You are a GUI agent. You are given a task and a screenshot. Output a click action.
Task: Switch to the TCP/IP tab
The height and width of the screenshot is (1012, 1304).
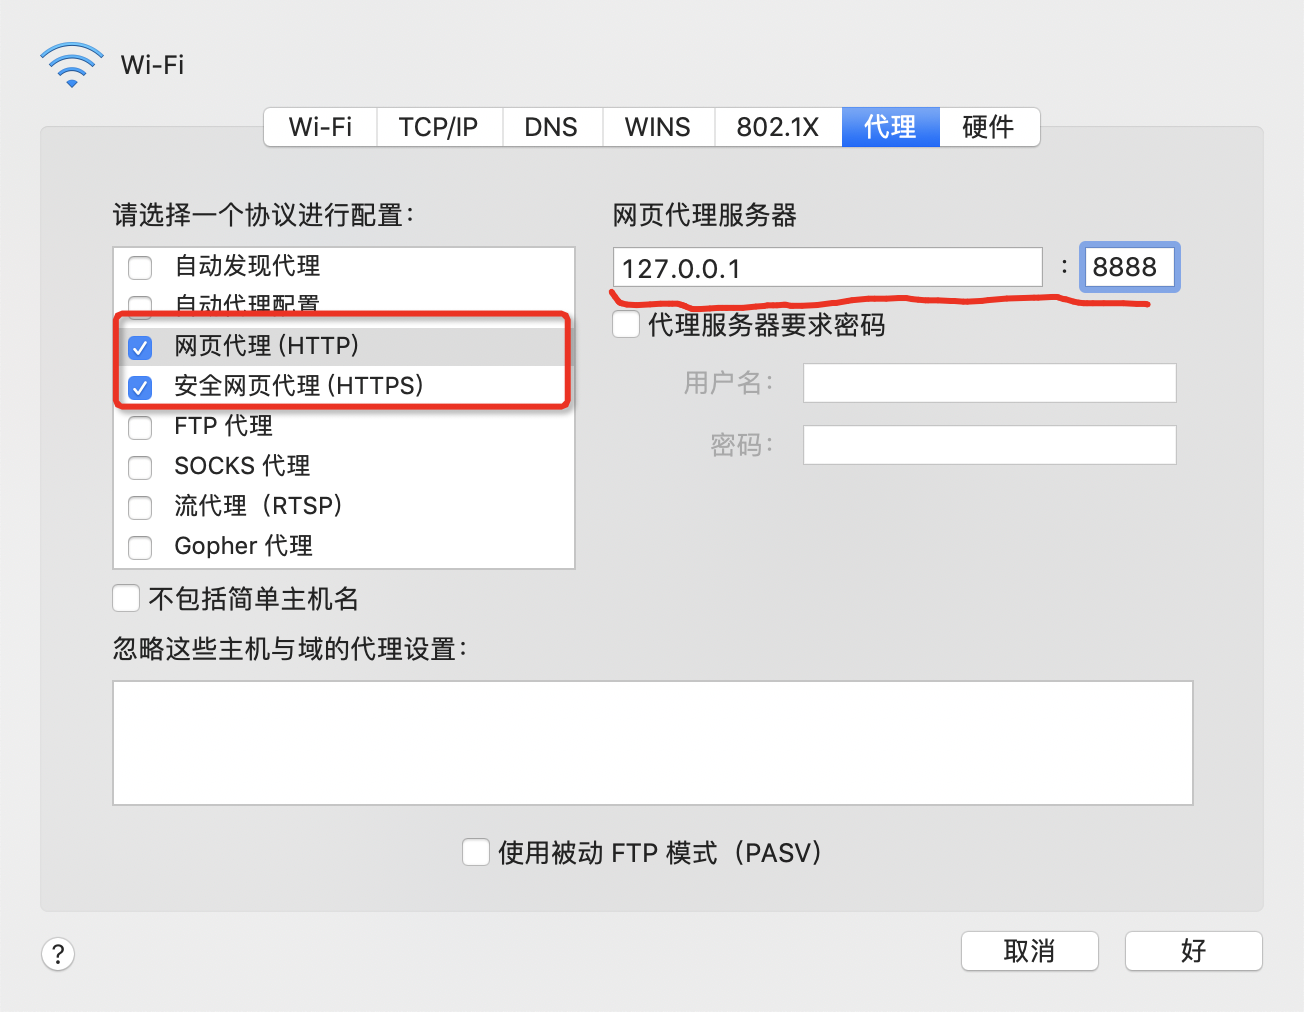tap(439, 127)
